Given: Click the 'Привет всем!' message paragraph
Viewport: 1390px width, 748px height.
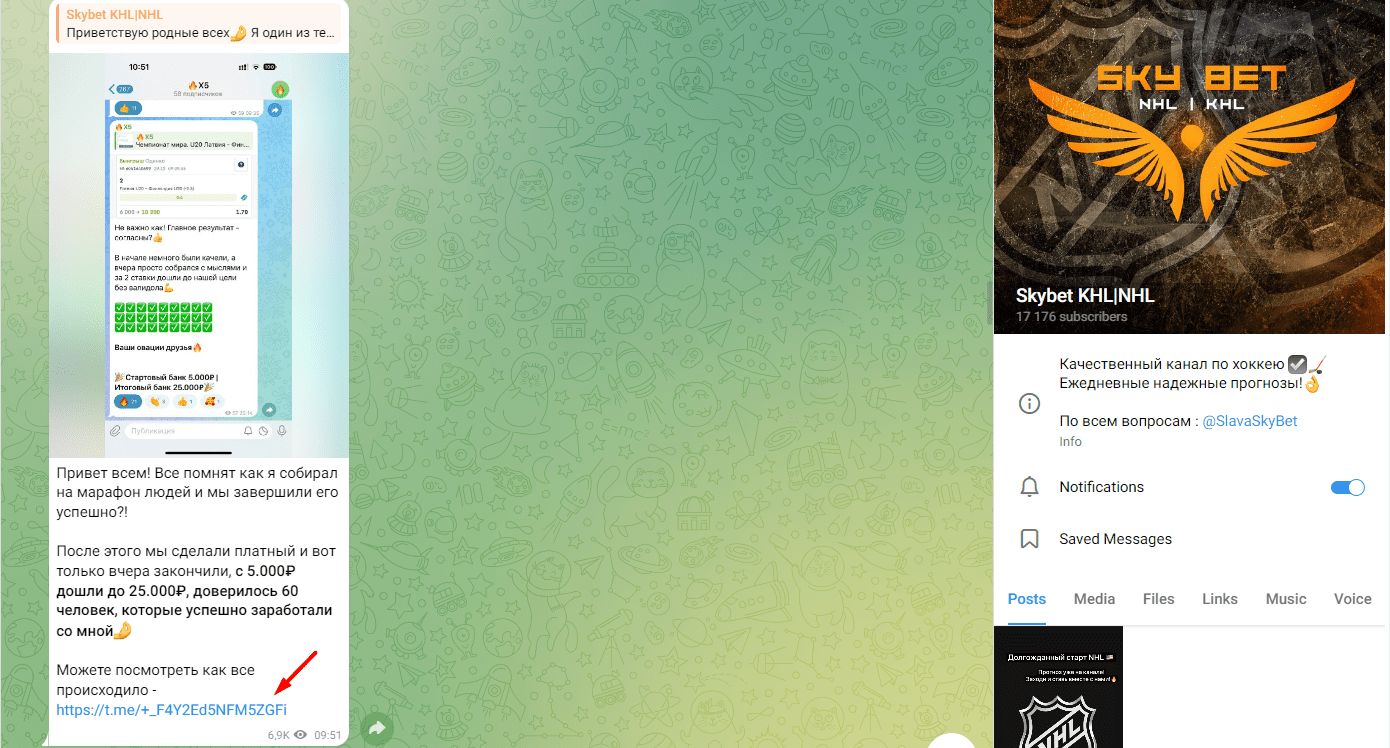Looking at the screenshot, I should (x=197, y=492).
